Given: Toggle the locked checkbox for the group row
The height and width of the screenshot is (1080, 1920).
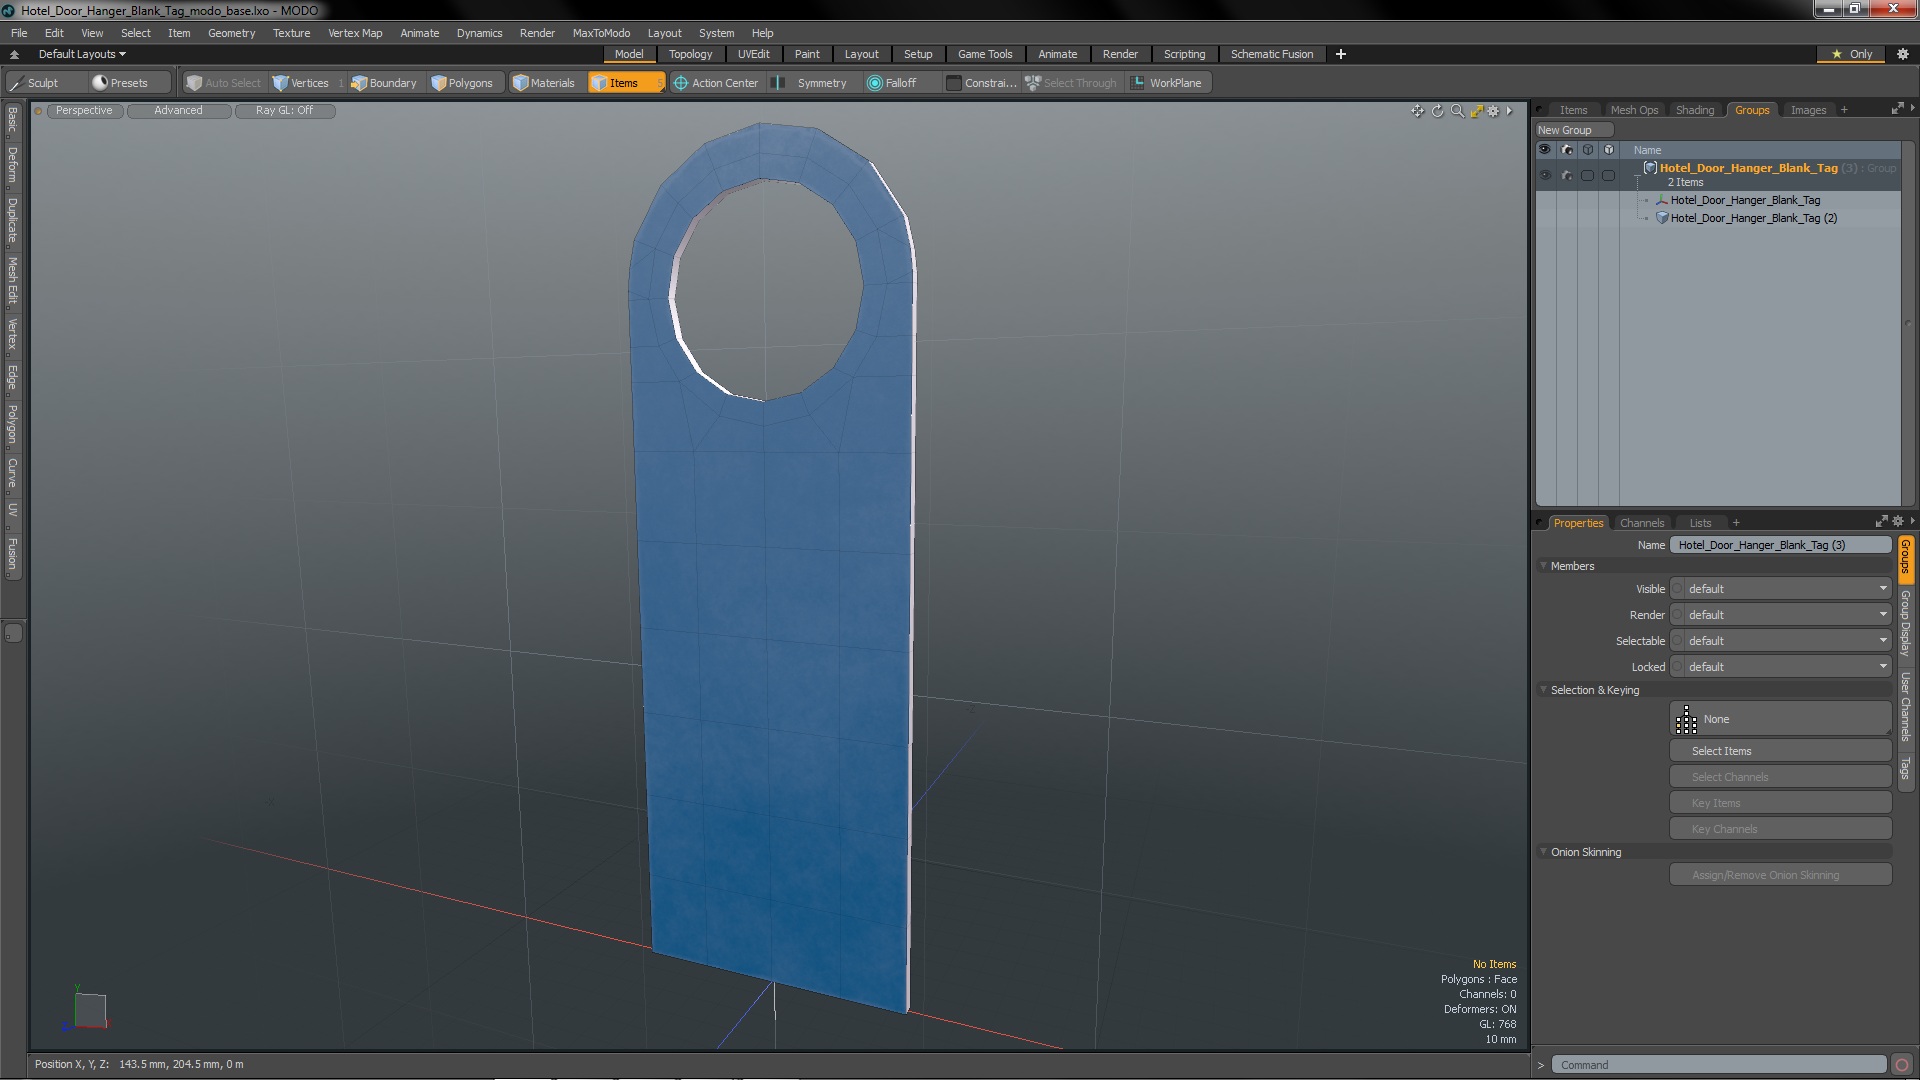Looking at the screenshot, I should pos(1609,175).
